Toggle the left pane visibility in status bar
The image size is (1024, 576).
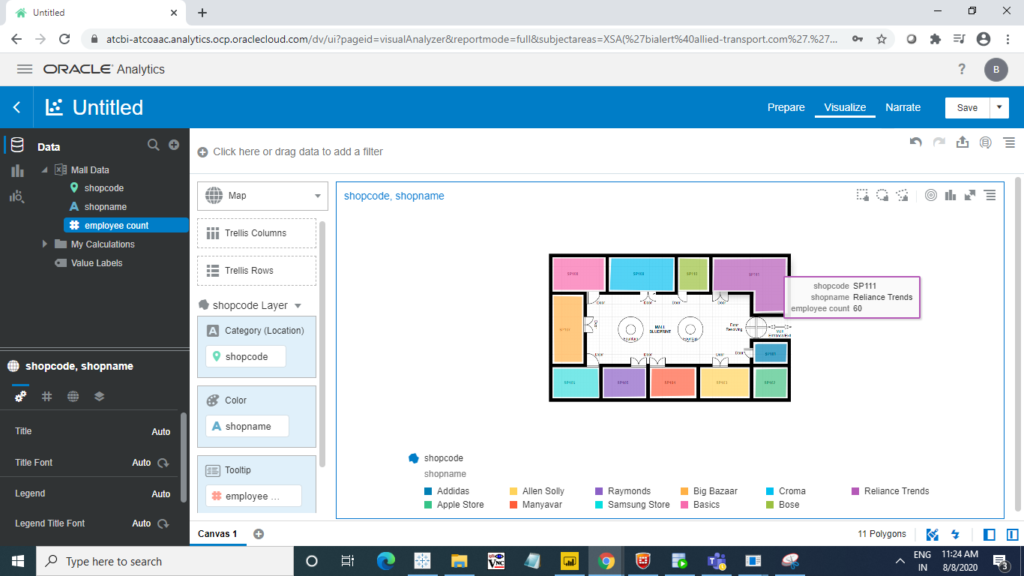(988, 533)
